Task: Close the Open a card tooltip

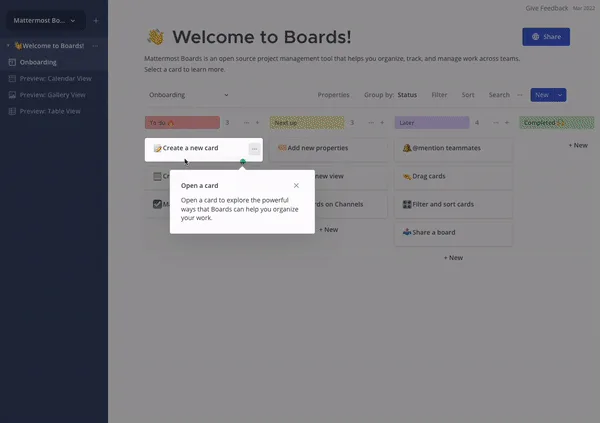Action: point(296,186)
